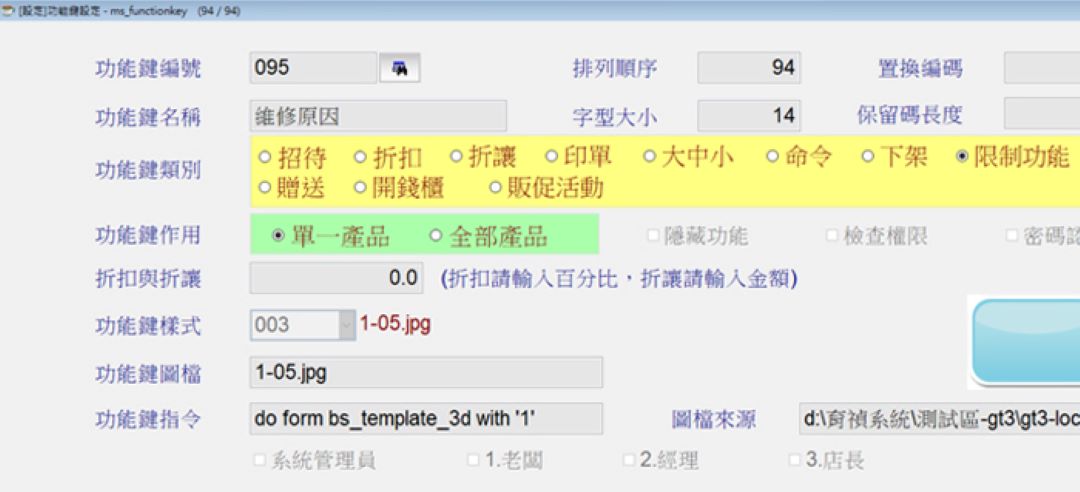Click red 1-05.jpg filename text
Image resolution: width=1080 pixels, height=492 pixels.
(395, 324)
